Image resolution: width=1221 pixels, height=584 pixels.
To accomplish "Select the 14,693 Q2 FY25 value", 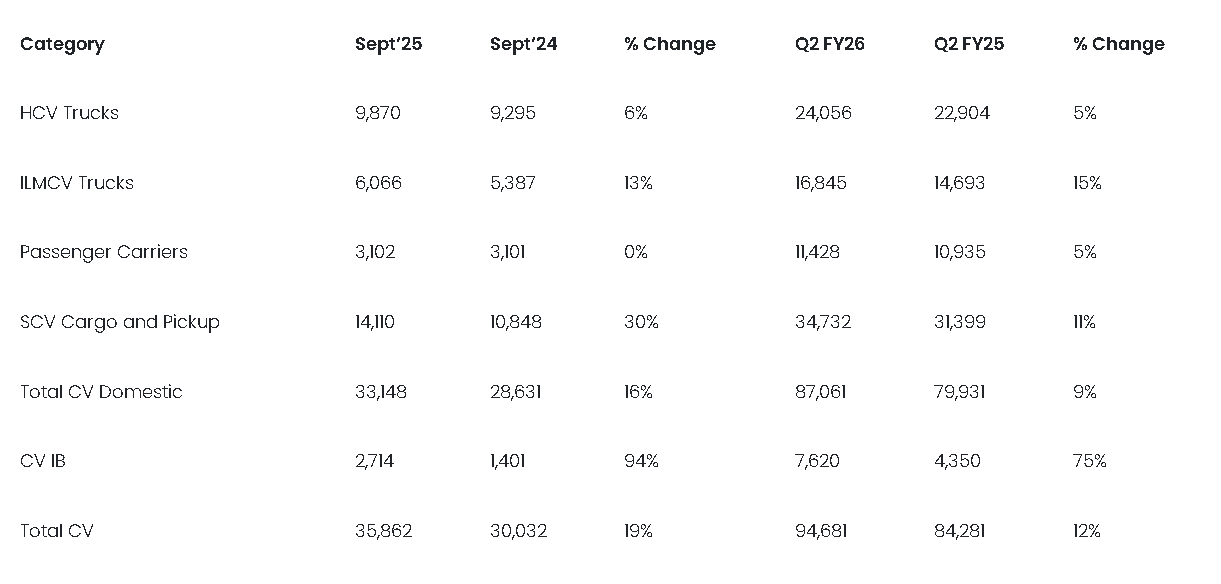I will pyautogui.click(x=959, y=183).
